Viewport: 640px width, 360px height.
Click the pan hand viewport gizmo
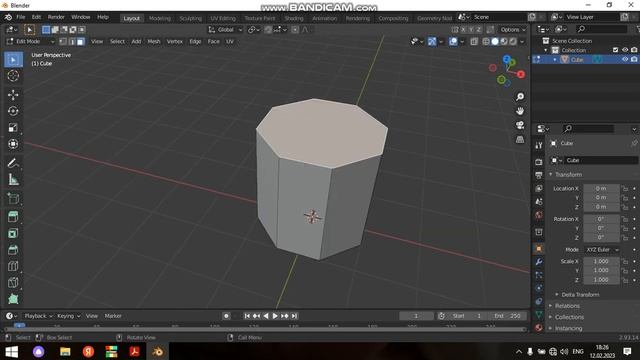pos(520,111)
